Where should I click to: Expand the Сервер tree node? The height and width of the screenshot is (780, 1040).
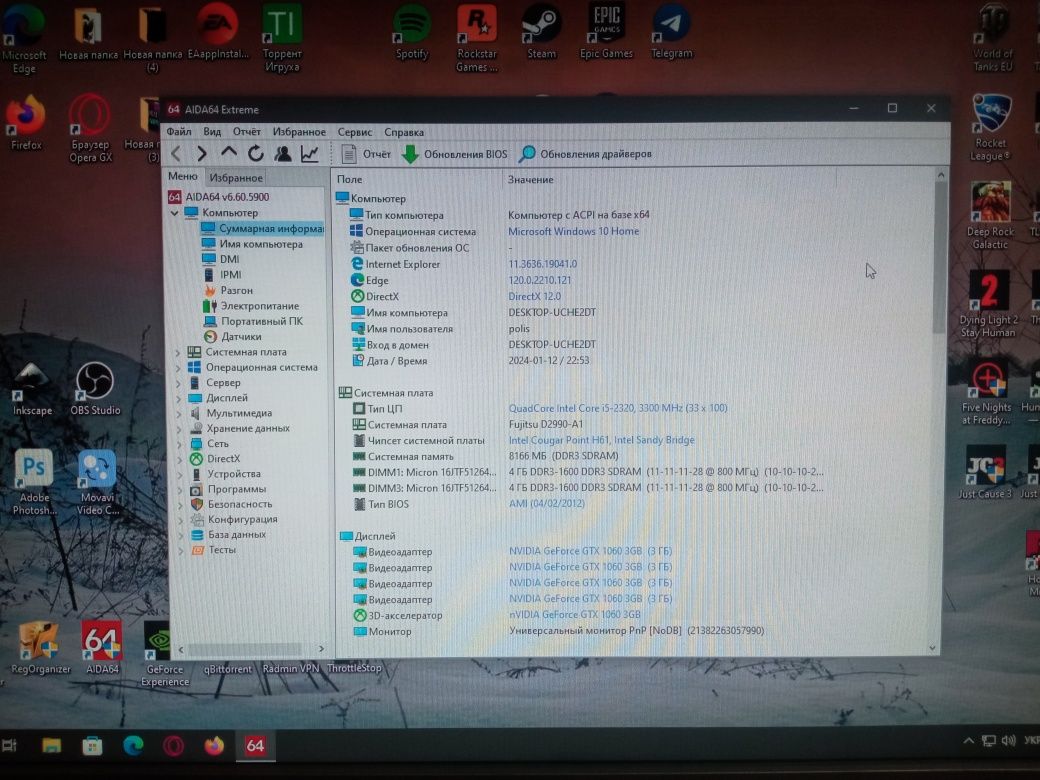(x=178, y=383)
